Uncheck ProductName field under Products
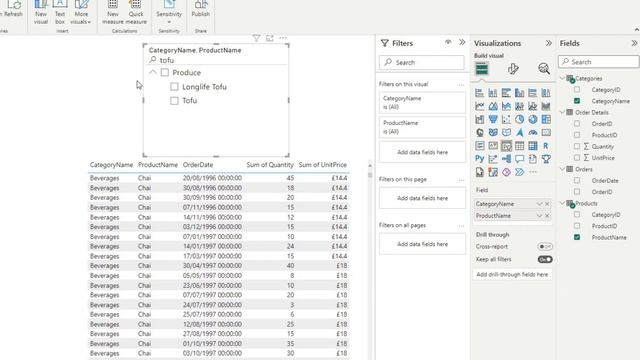 point(577,237)
